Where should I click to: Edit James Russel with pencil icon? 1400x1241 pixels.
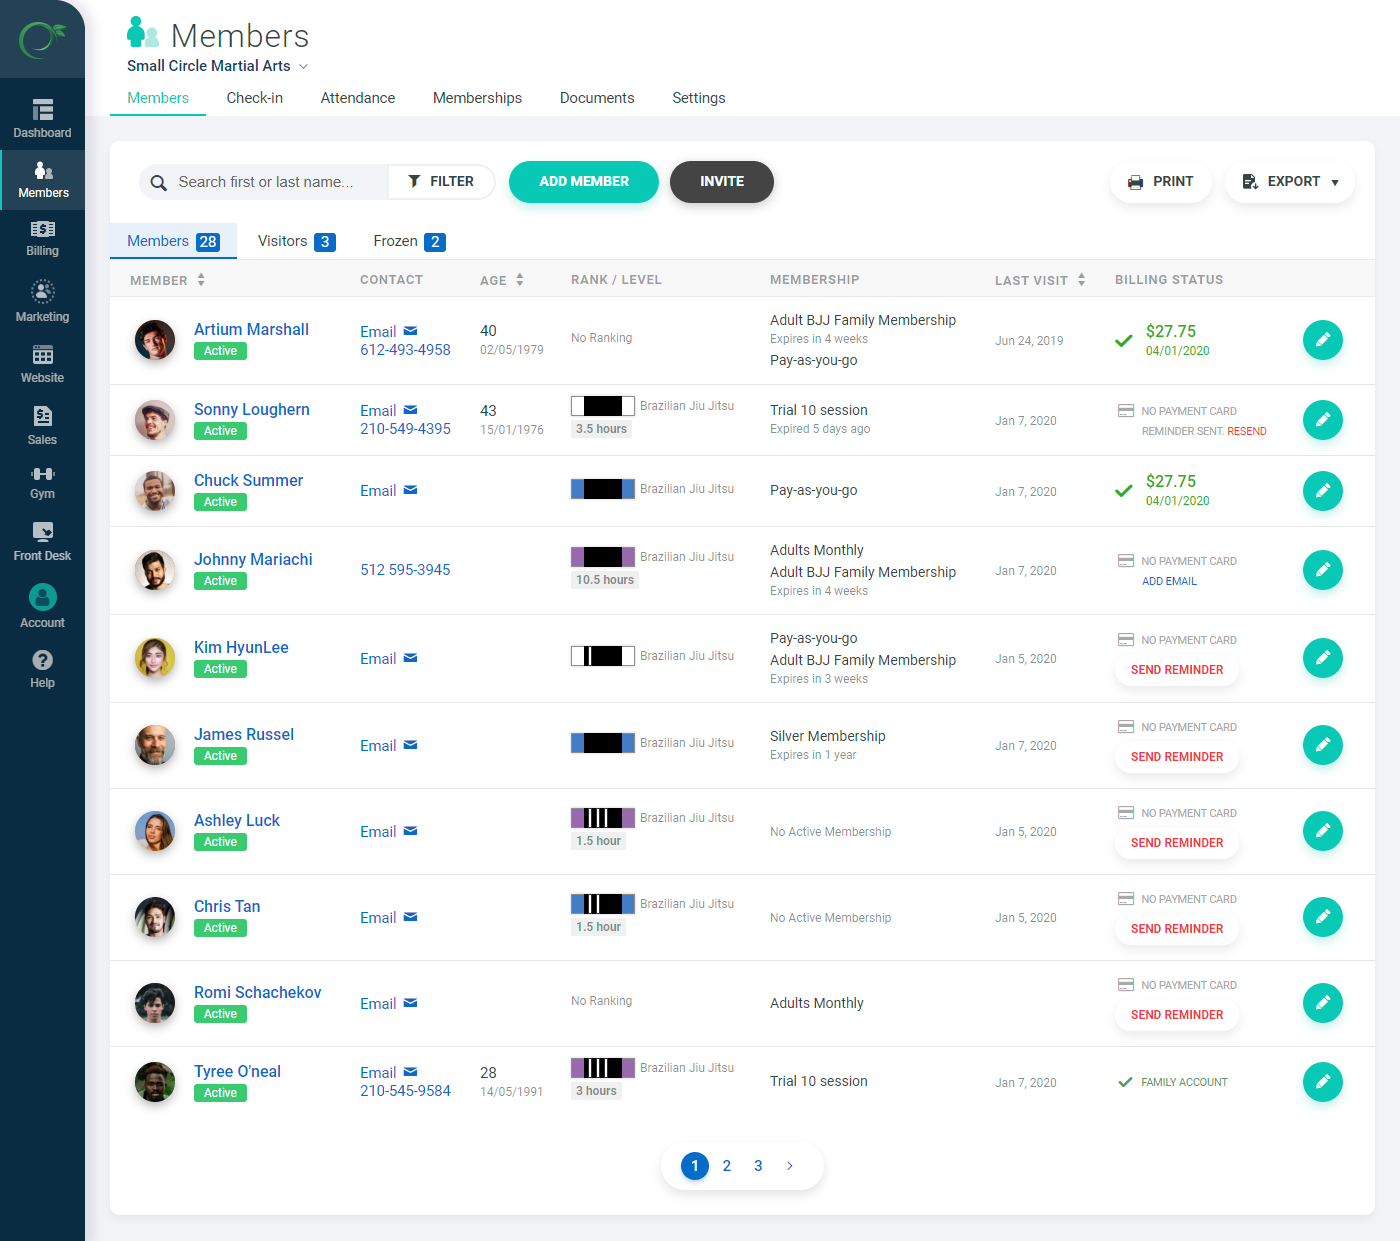point(1322,745)
